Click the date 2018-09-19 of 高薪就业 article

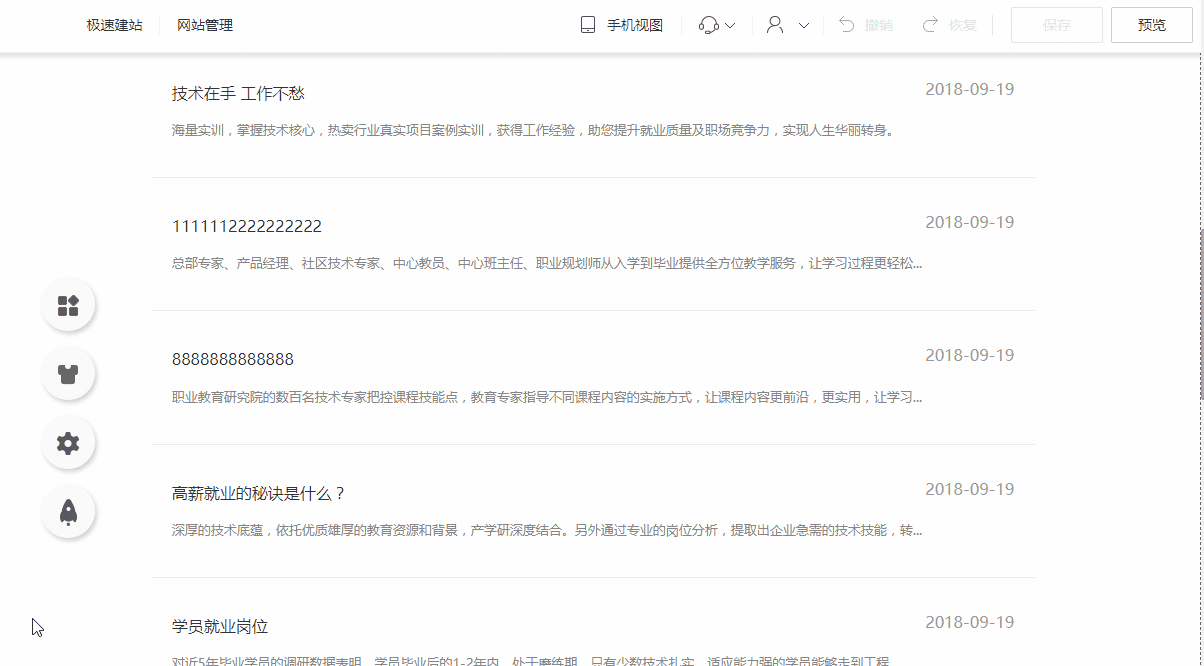click(969, 489)
